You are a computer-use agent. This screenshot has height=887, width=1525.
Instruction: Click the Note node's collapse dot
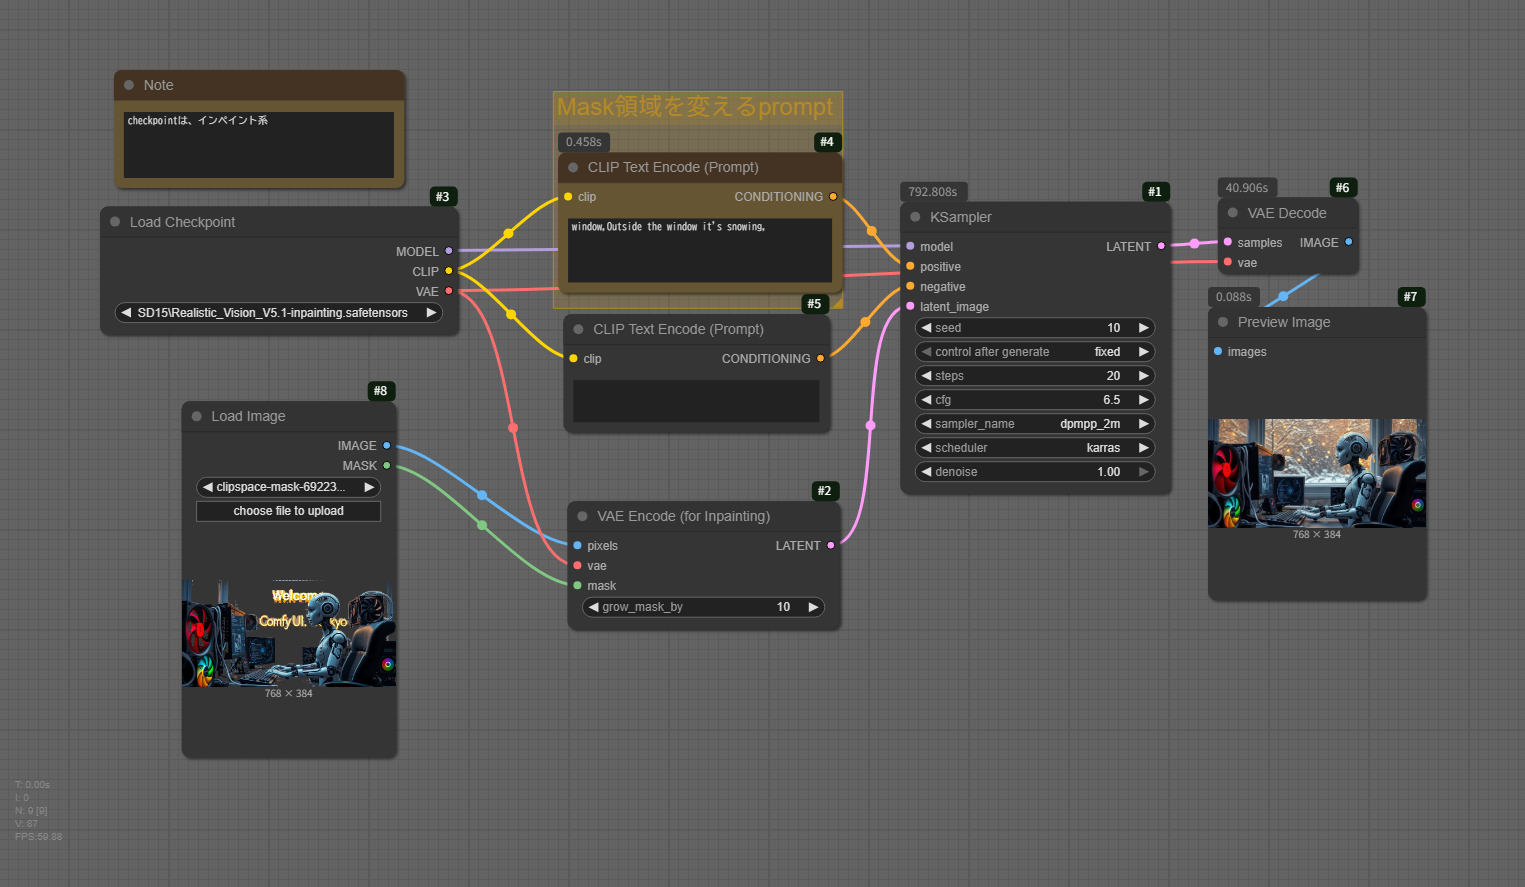tap(129, 85)
